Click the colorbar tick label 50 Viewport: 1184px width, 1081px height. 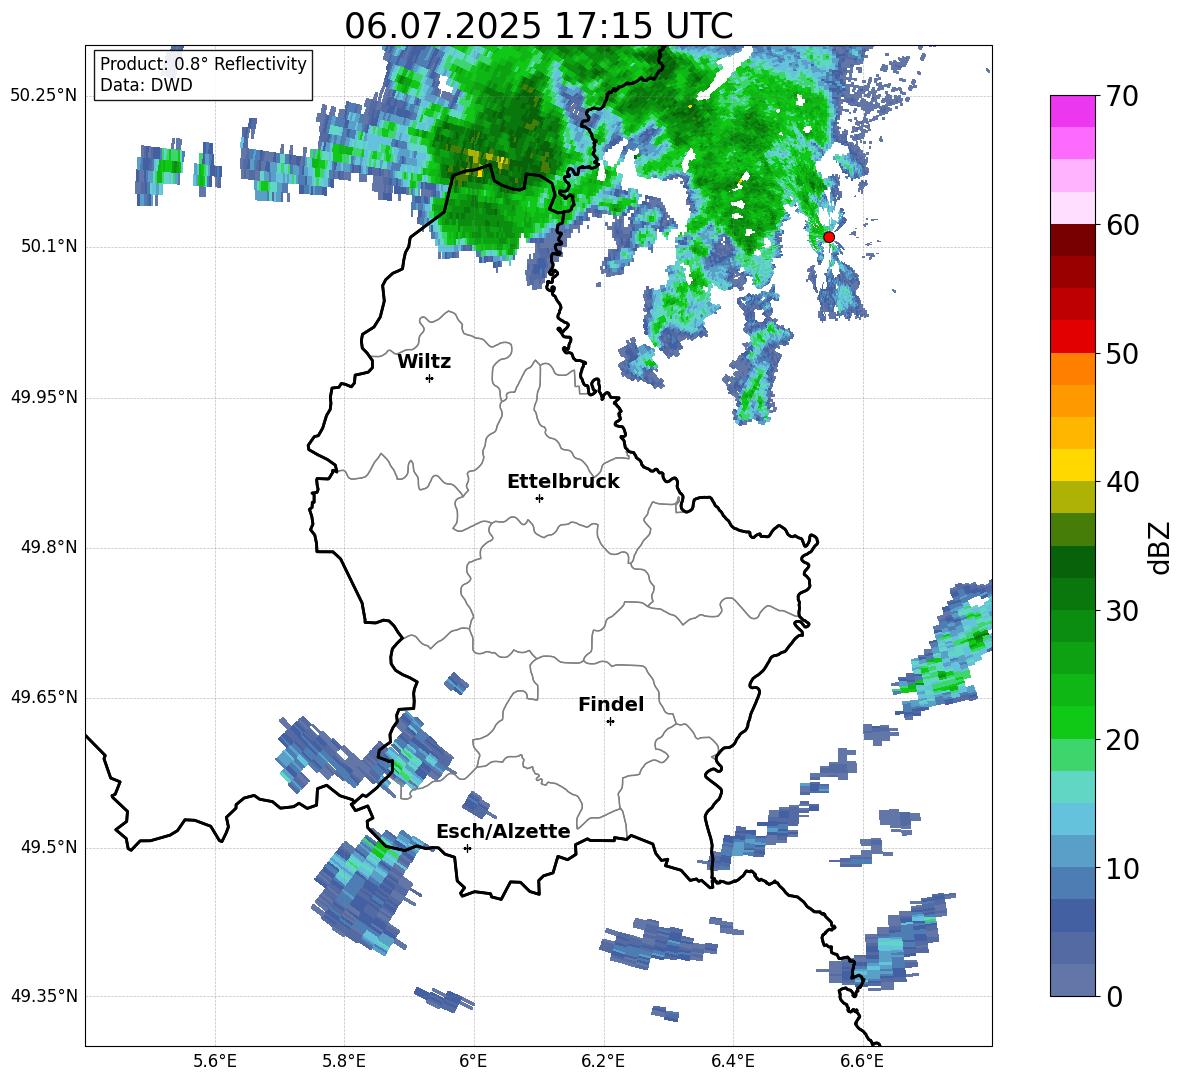point(1122,353)
